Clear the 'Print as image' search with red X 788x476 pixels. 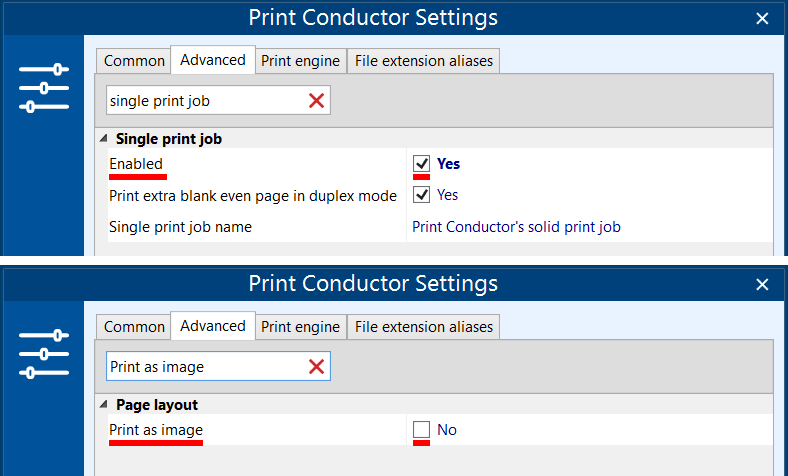coord(316,367)
